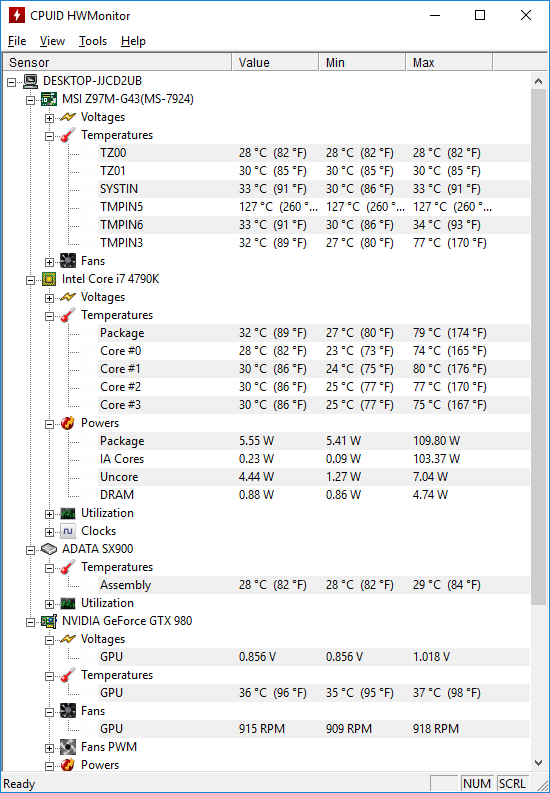The height and width of the screenshot is (793, 550).
Task: Expand the motherboard Fans node
Action: point(50,262)
